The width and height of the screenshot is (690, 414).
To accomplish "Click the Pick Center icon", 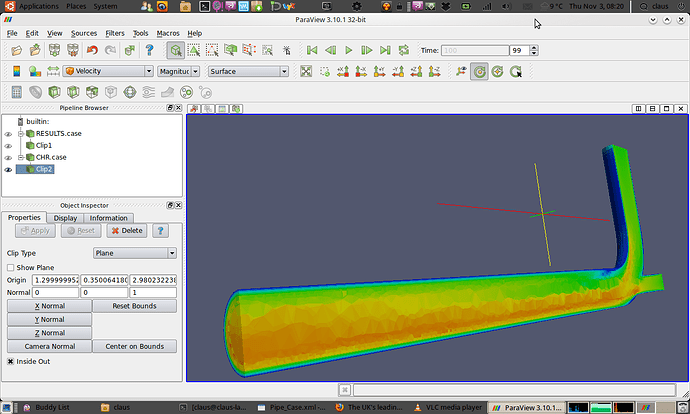I will point(516,71).
